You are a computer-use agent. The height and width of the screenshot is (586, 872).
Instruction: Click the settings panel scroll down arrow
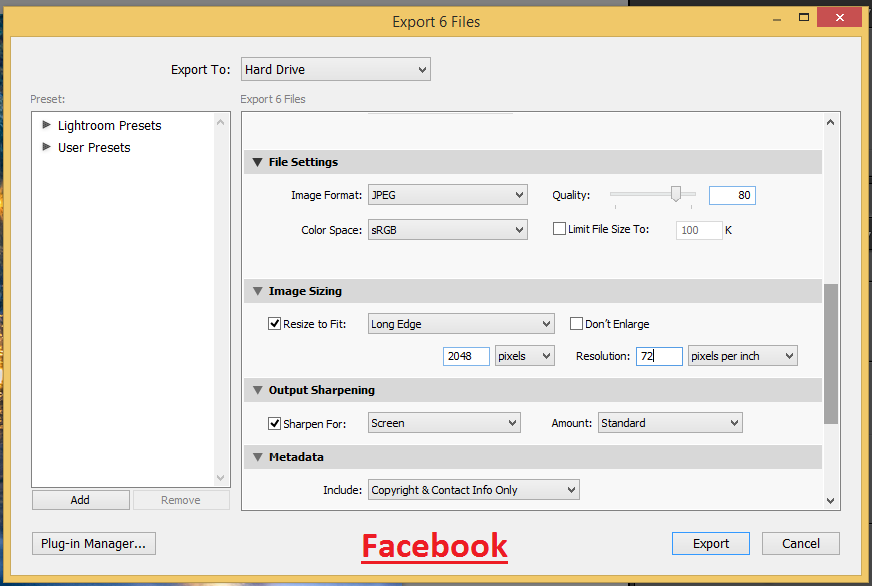point(830,500)
